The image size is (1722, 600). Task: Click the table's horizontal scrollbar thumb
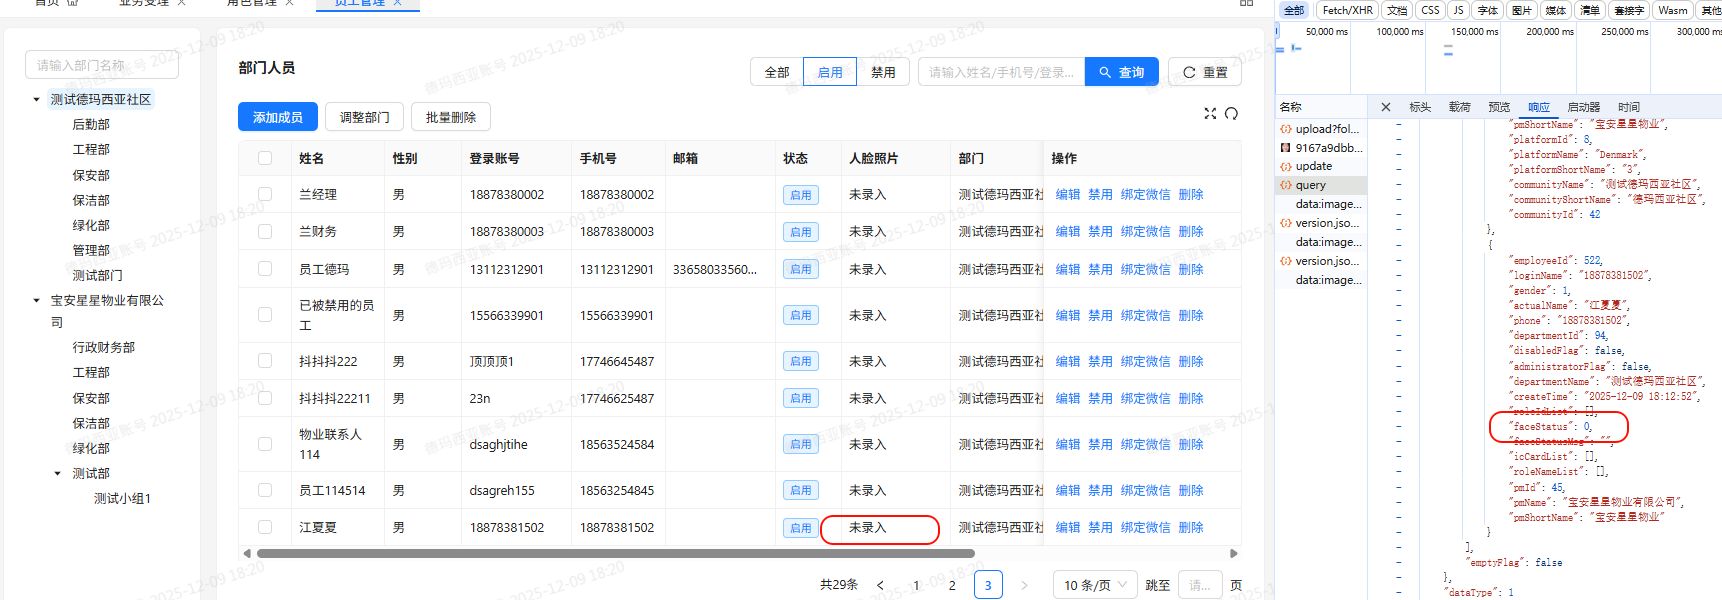pyautogui.click(x=615, y=553)
